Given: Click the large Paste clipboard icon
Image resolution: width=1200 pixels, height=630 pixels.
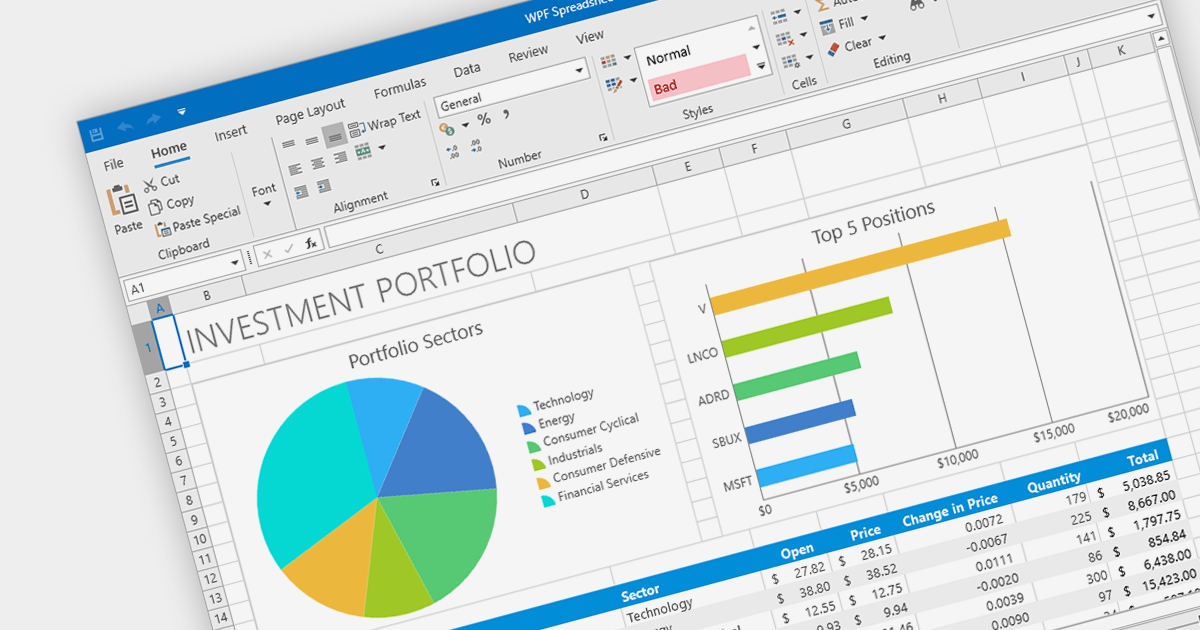Looking at the screenshot, I should 123,200.
